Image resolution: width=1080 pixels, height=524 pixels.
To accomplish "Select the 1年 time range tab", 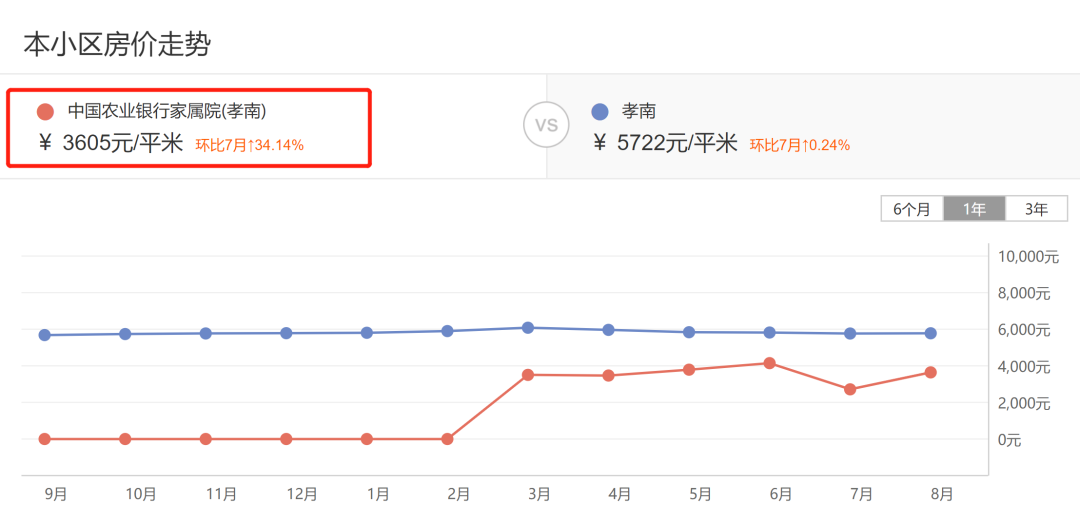I will coord(974,209).
